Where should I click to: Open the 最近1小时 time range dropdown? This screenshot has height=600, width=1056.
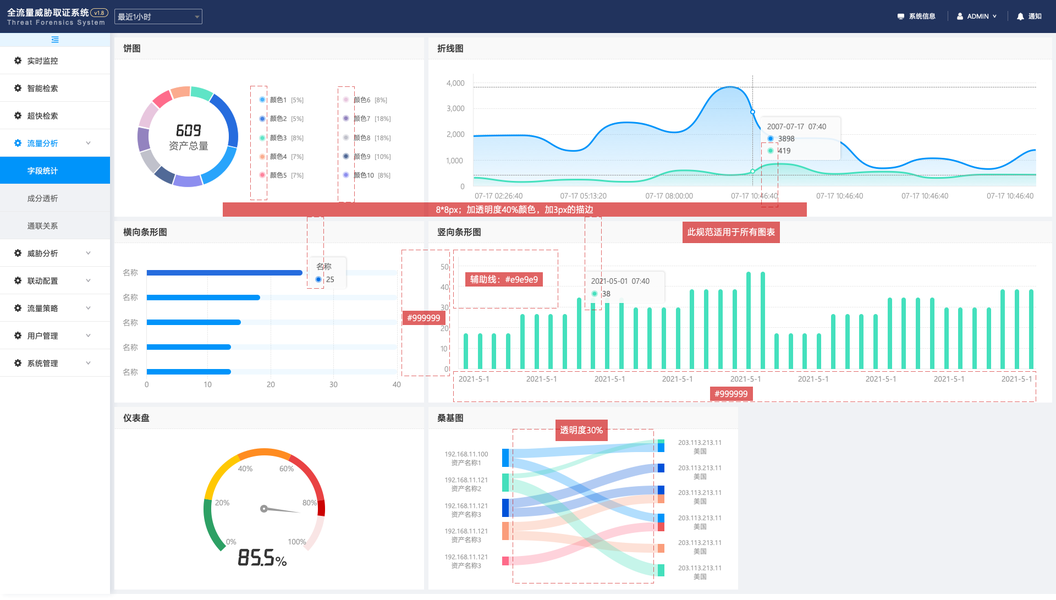click(x=158, y=16)
